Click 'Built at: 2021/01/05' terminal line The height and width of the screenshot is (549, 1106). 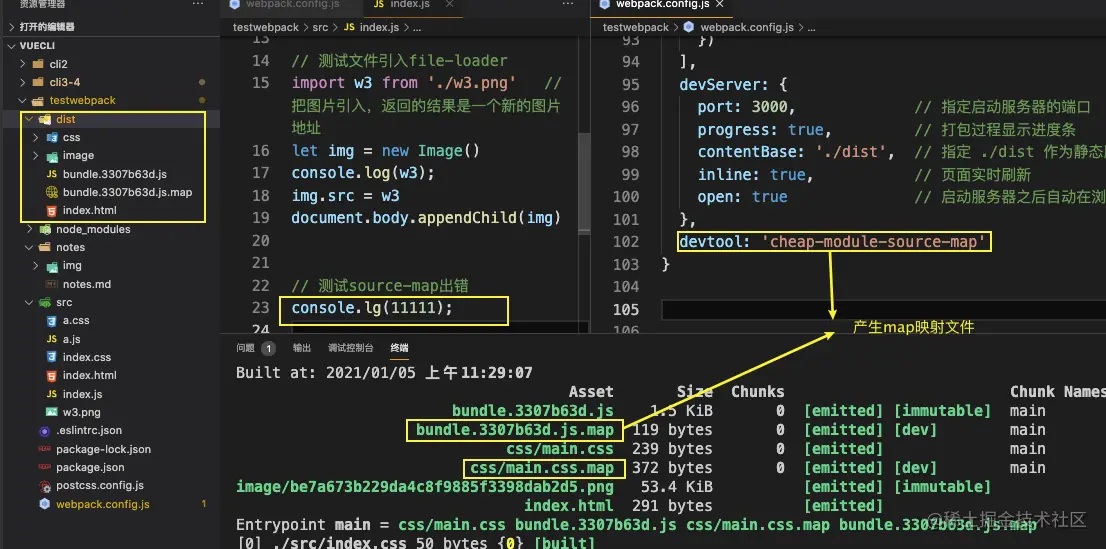[384, 372]
